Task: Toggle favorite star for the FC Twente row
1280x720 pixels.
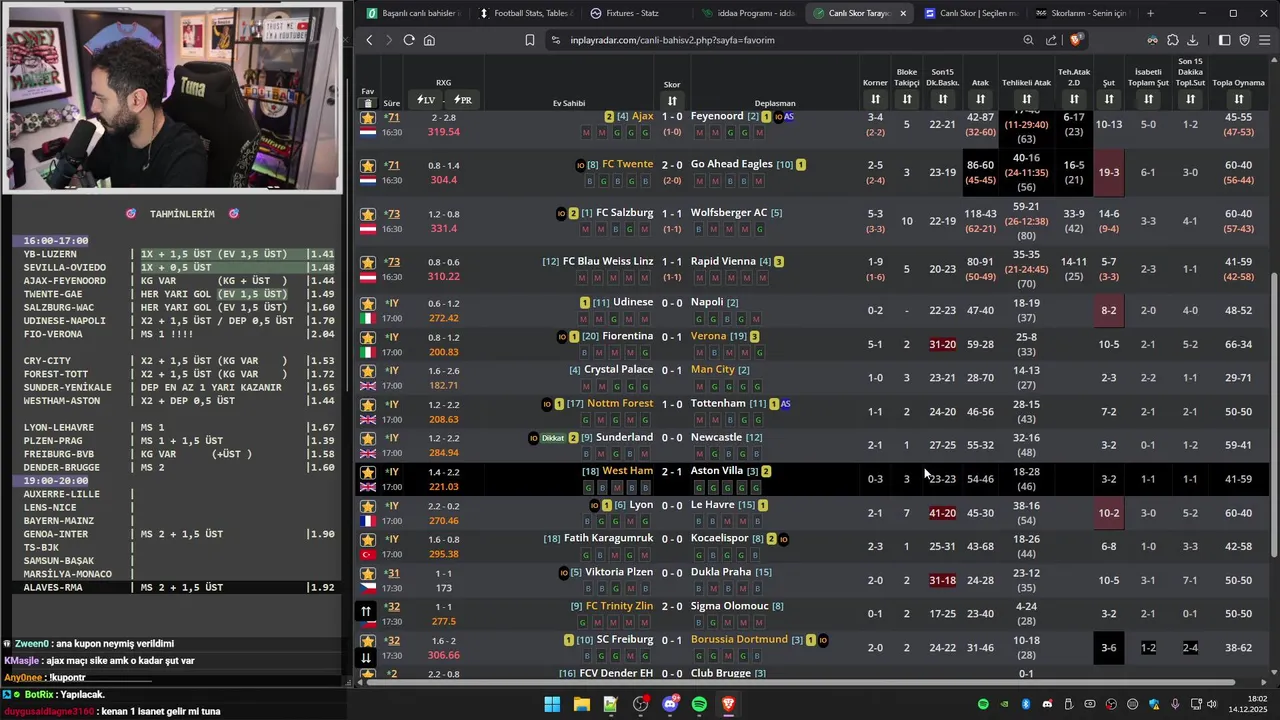Action: [368, 166]
